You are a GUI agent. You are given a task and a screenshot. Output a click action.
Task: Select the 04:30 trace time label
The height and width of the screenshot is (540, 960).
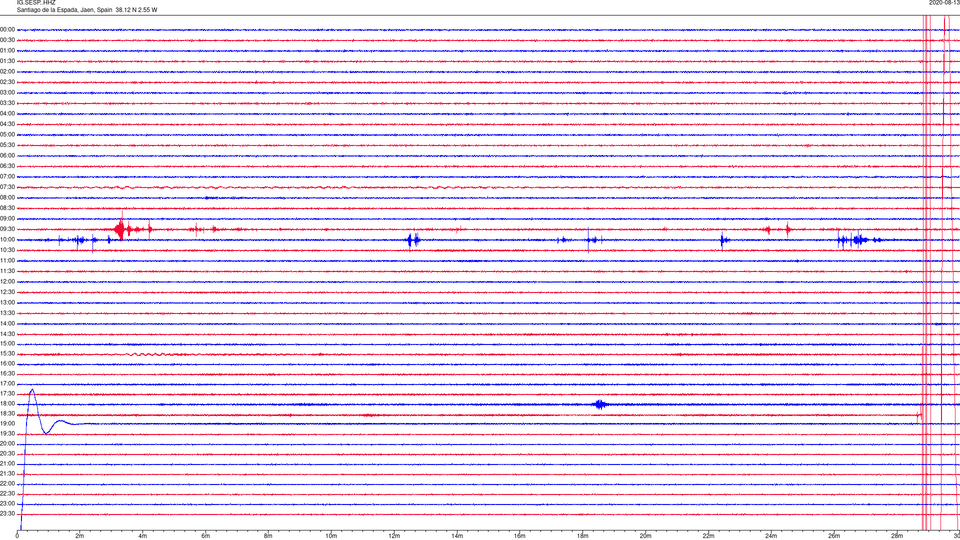click(x=7, y=124)
